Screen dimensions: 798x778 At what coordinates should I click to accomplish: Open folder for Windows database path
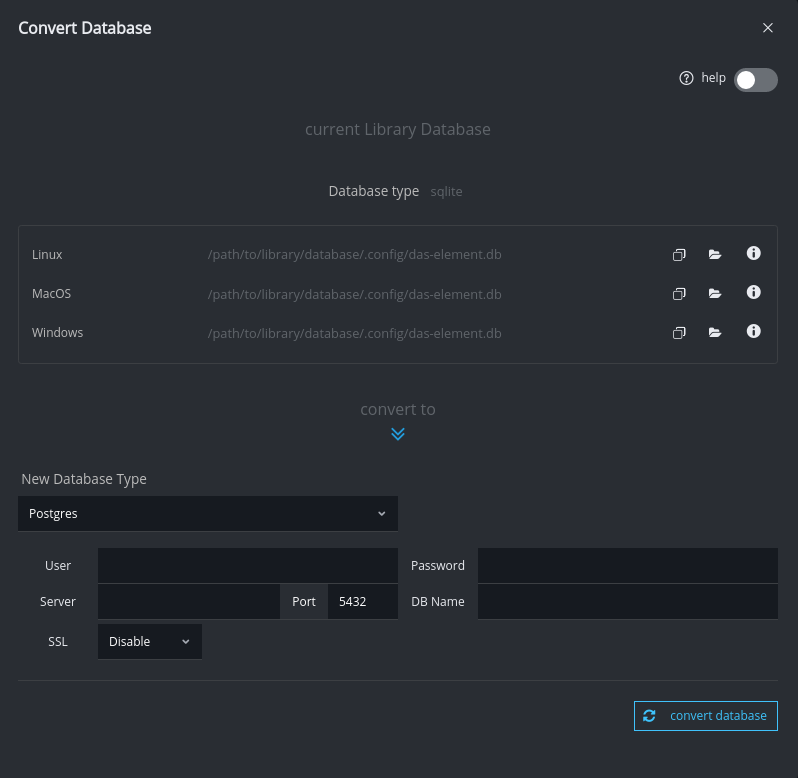(x=715, y=332)
